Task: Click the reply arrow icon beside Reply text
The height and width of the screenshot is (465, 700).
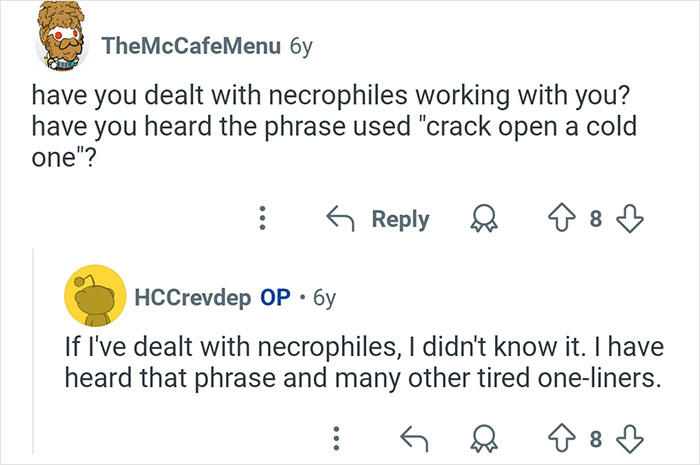Action: (343, 219)
